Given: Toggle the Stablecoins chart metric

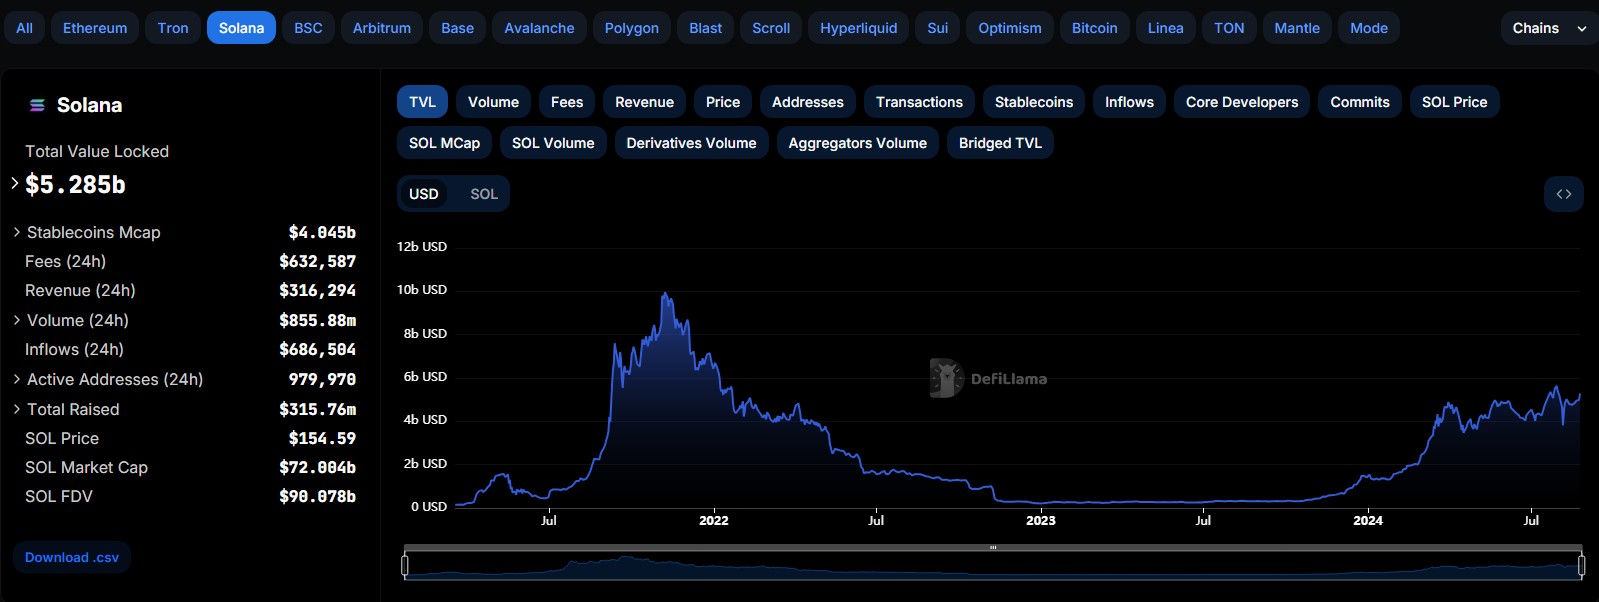Looking at the screenshot, I should (1034, 102).
